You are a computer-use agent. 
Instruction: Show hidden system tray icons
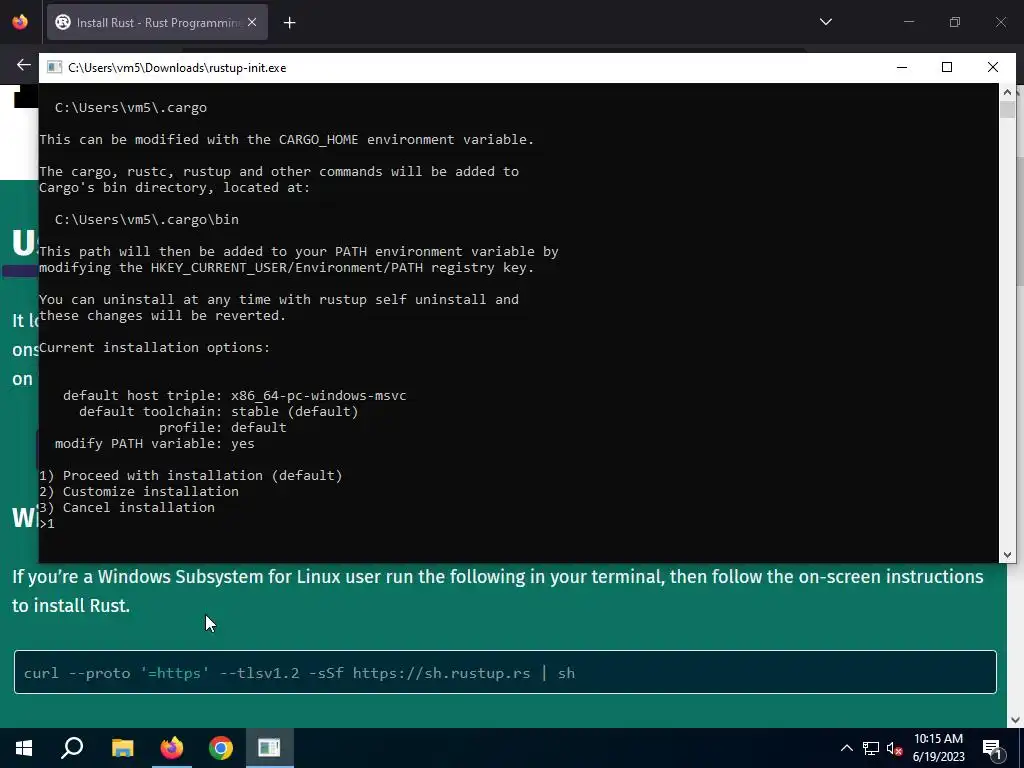pyautogui.click(x=846, y=748)
